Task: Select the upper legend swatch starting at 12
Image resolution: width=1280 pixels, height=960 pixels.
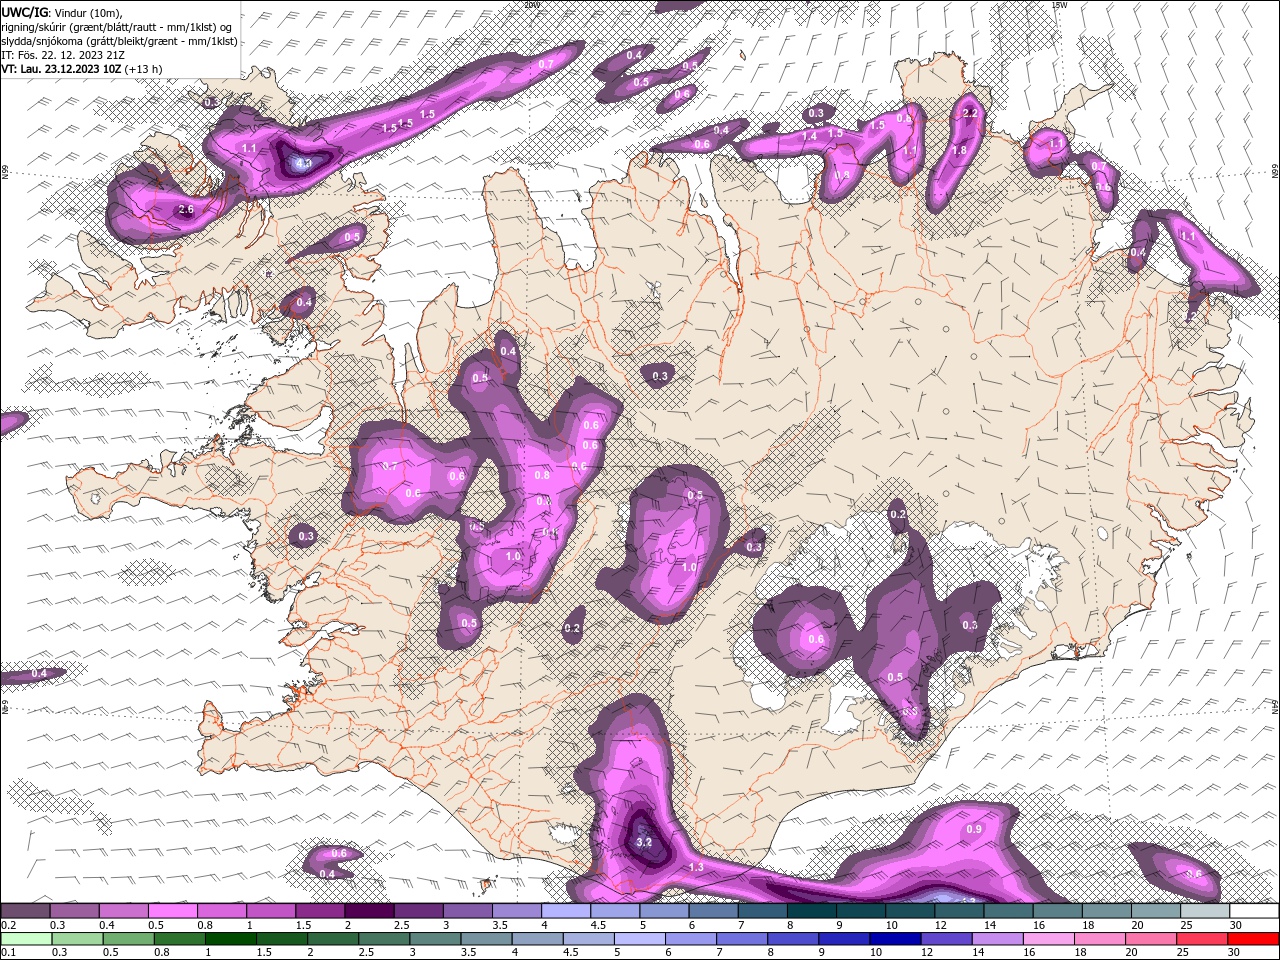Action: (x=959, y=911)
